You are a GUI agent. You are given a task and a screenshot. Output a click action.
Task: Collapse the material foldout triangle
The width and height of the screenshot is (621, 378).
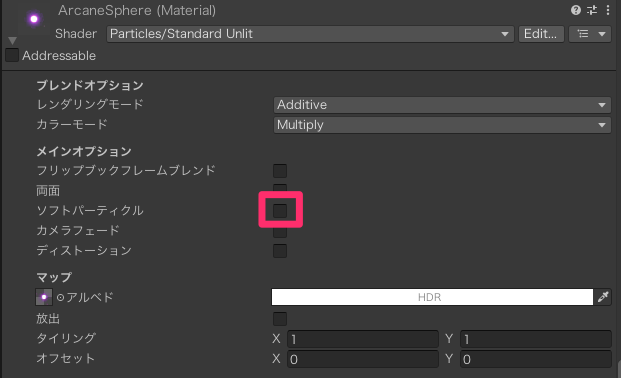pos(12,40)
